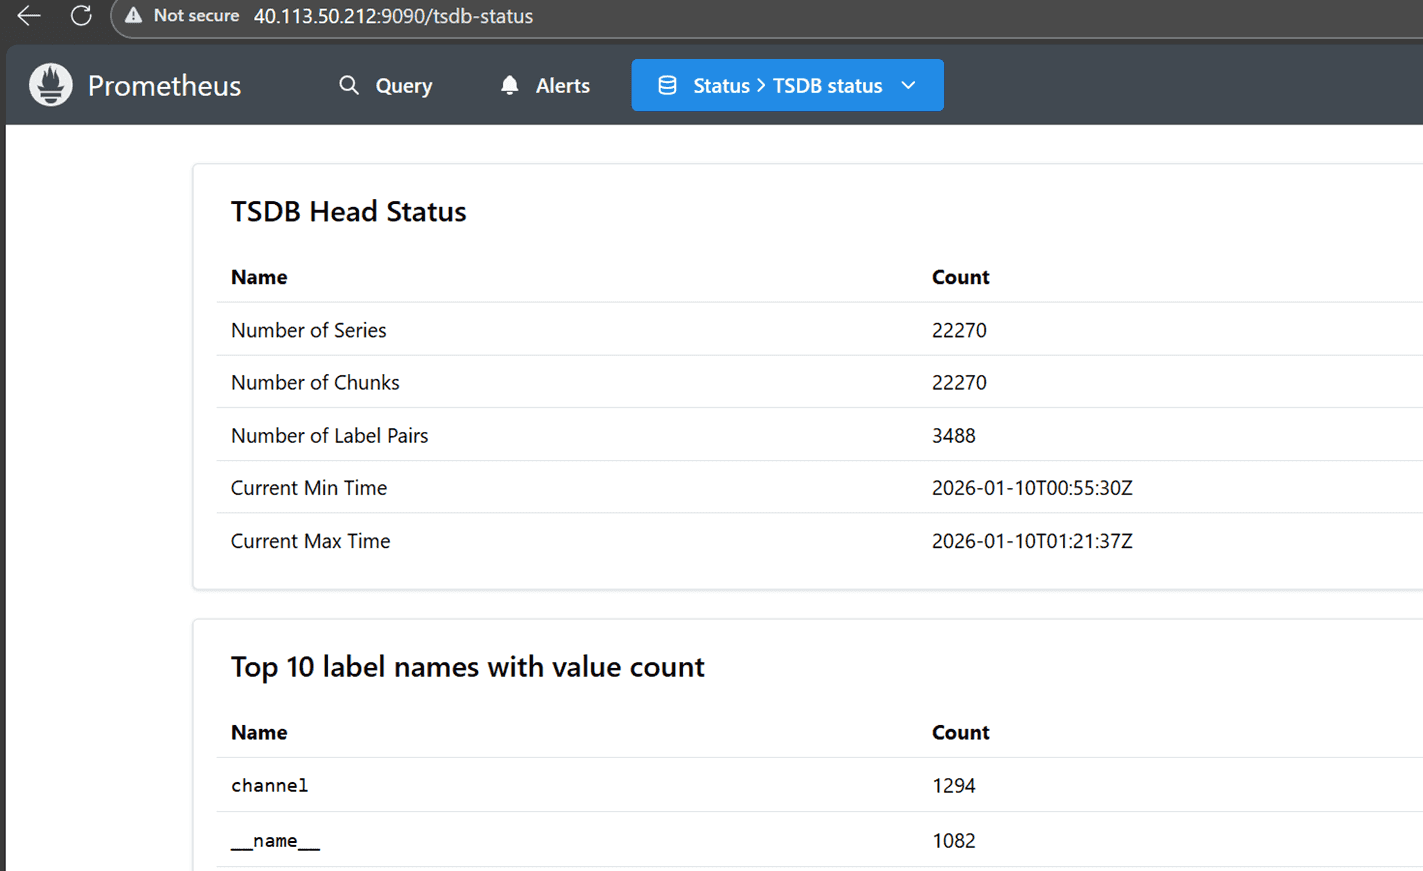The image size is (1423, 871).
Task: Click the Number of Label Pairs count 3488
Action: [x=953, y=436]
